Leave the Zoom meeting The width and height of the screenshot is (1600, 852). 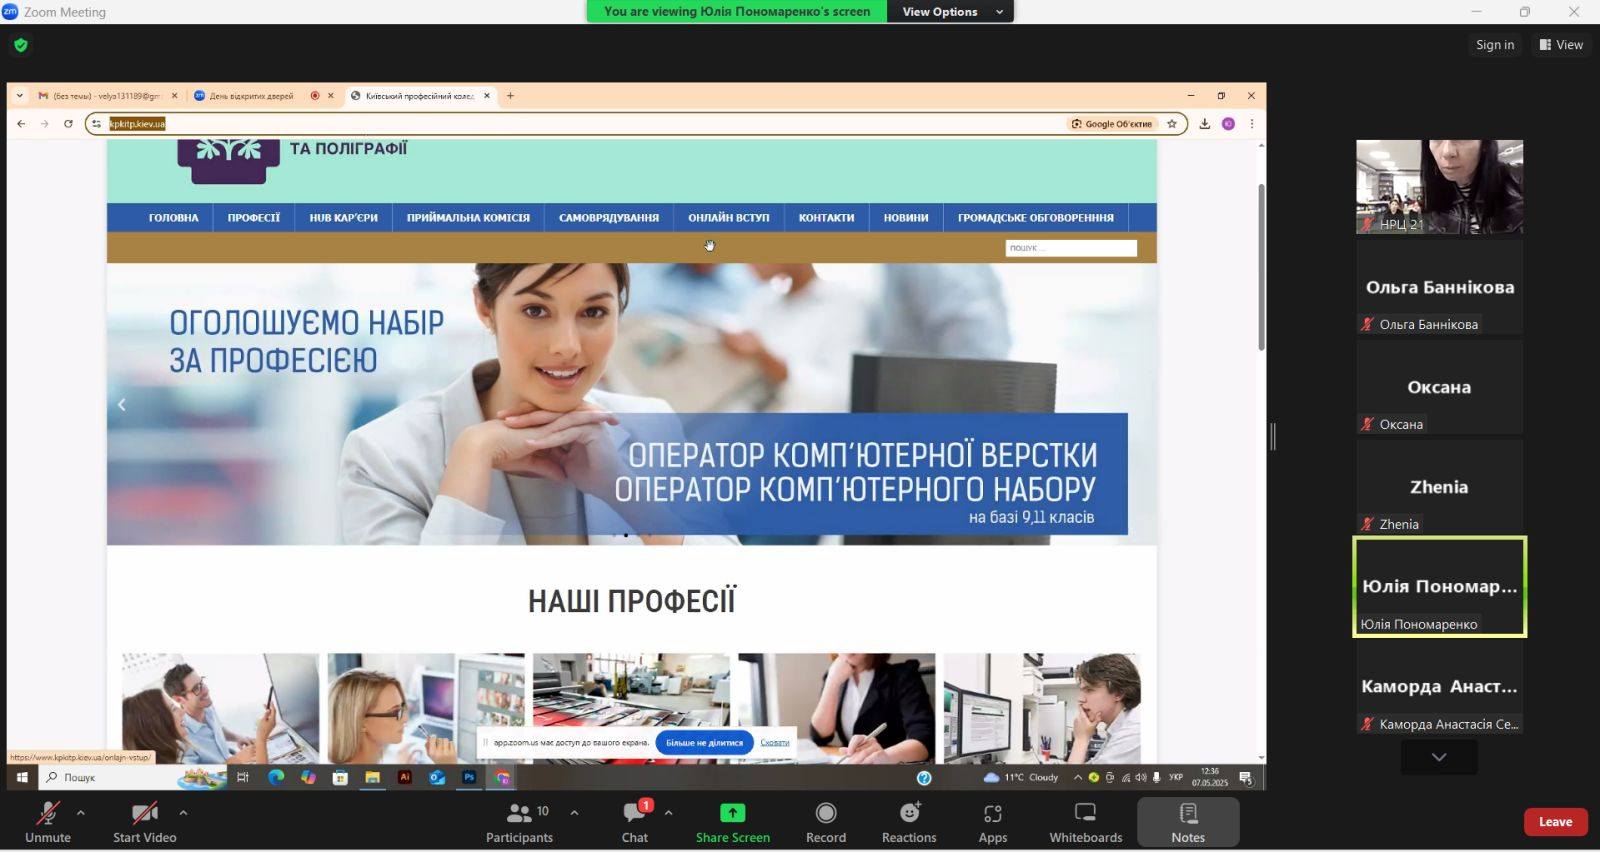pyautogui.click(x=1555, y=822)
